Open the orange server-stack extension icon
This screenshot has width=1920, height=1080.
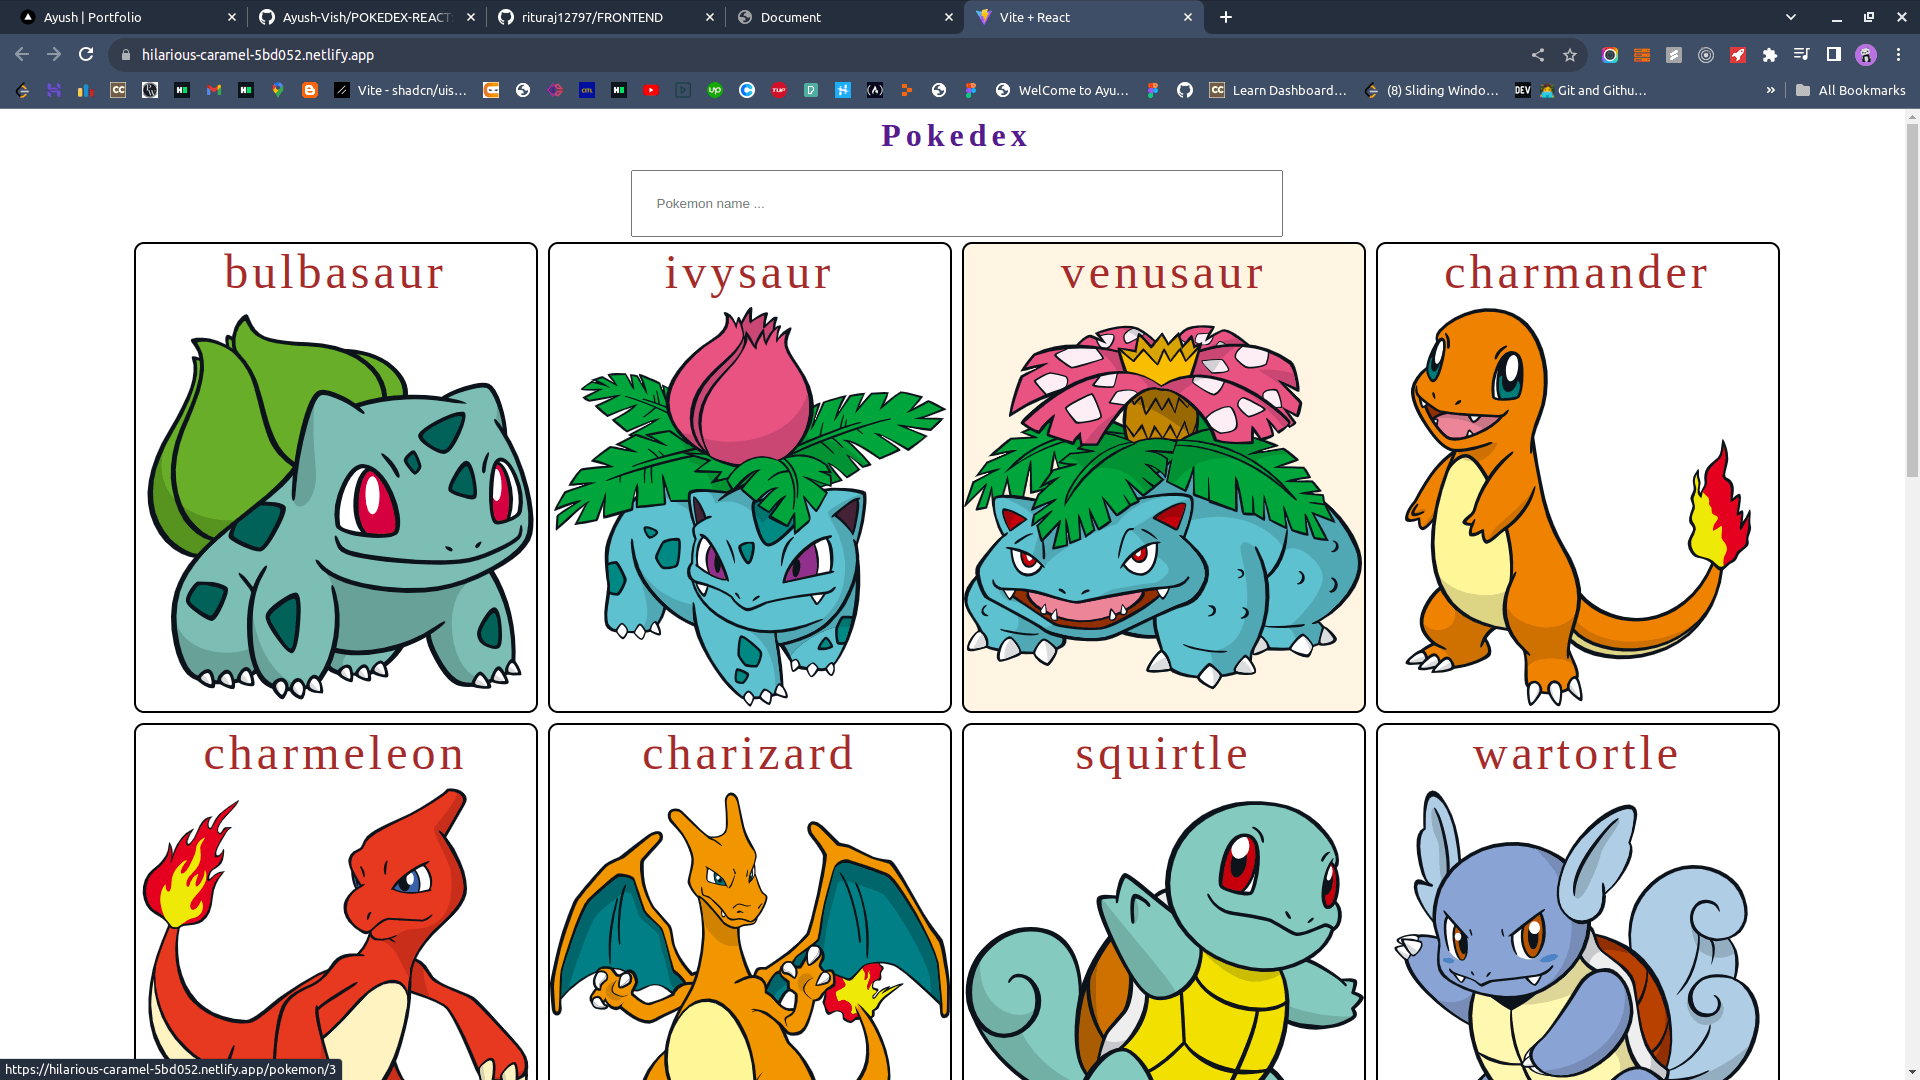[1642, 55]
